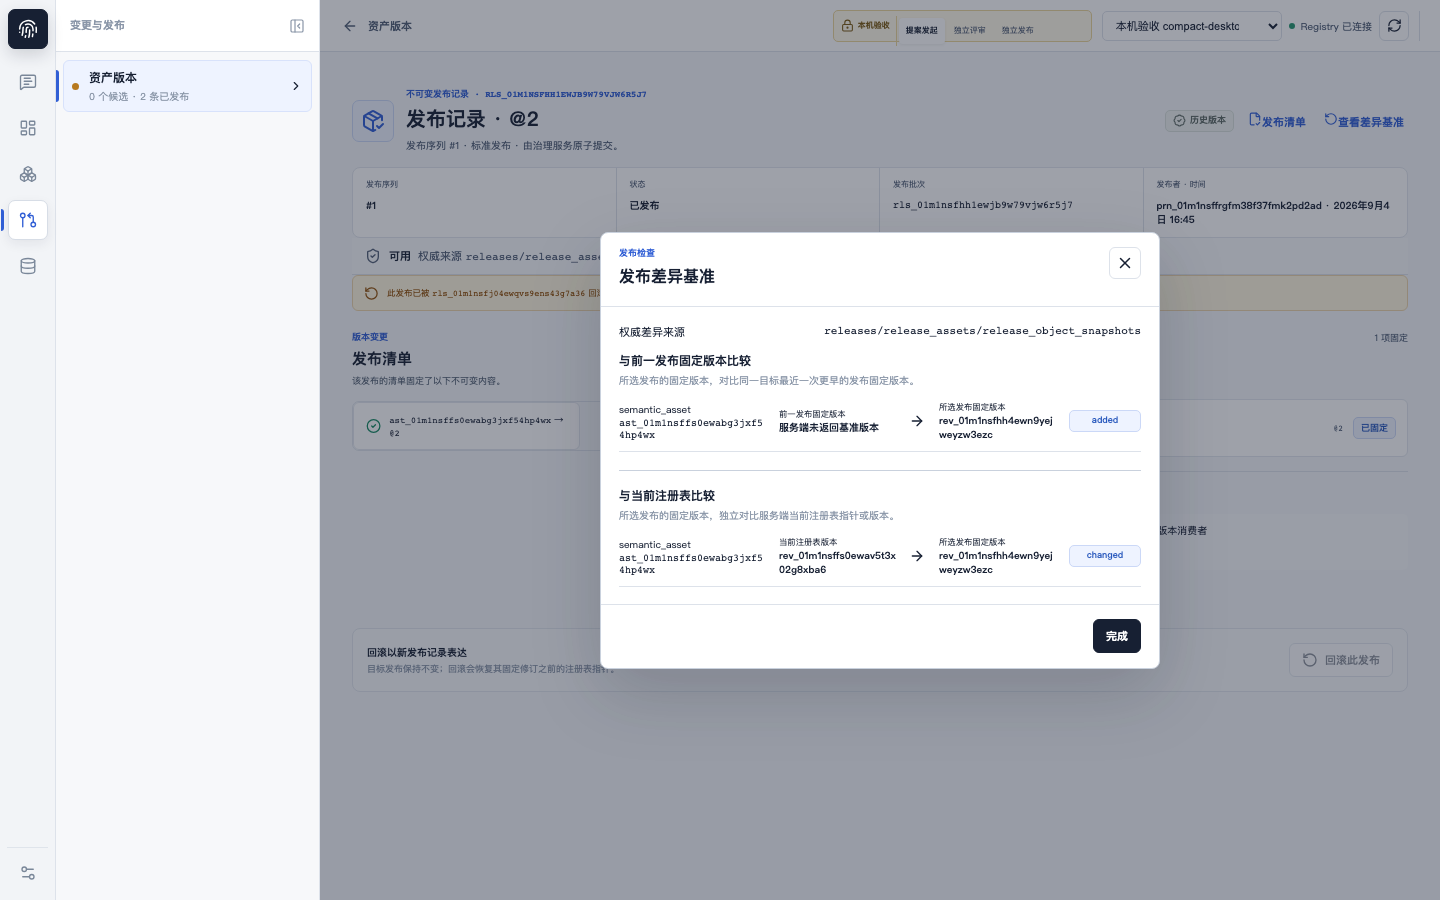This screenshot has height=900, width=1440.
Task: Click the rollback icon in warning banner
Action: coord(371,293)
